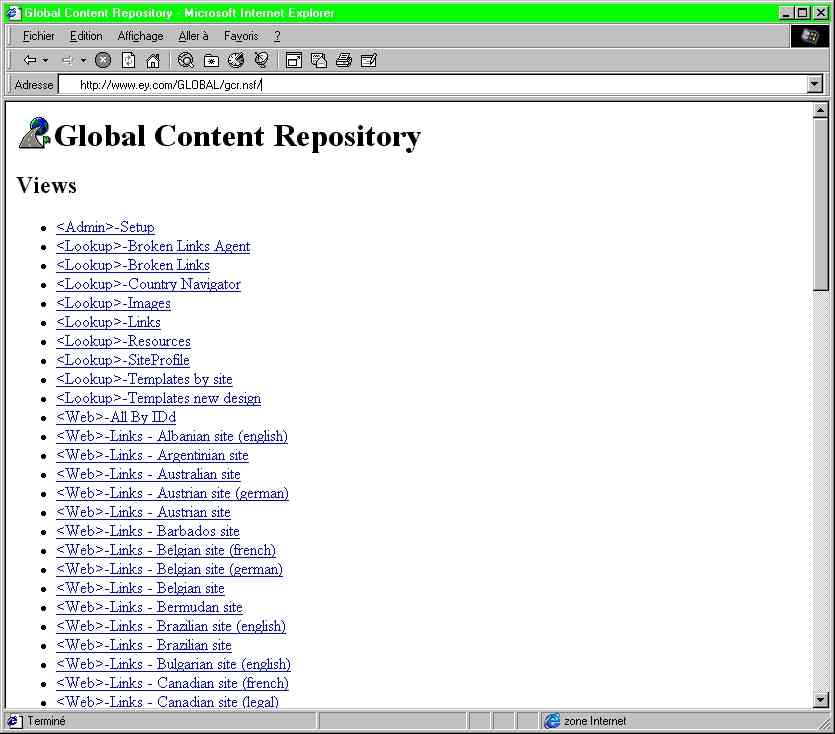Open Links - Bermudan site link
835x734 pixels.
(x=149, y=607)
